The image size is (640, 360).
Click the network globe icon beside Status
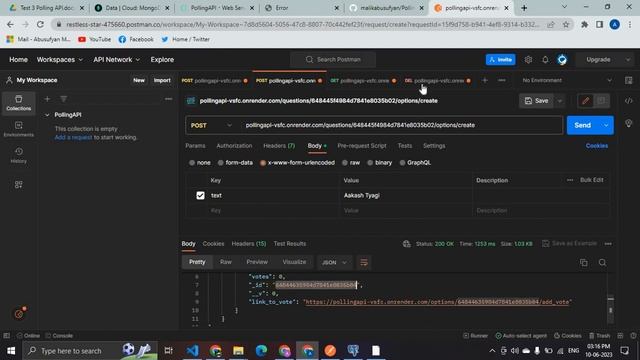coord(406,244)
